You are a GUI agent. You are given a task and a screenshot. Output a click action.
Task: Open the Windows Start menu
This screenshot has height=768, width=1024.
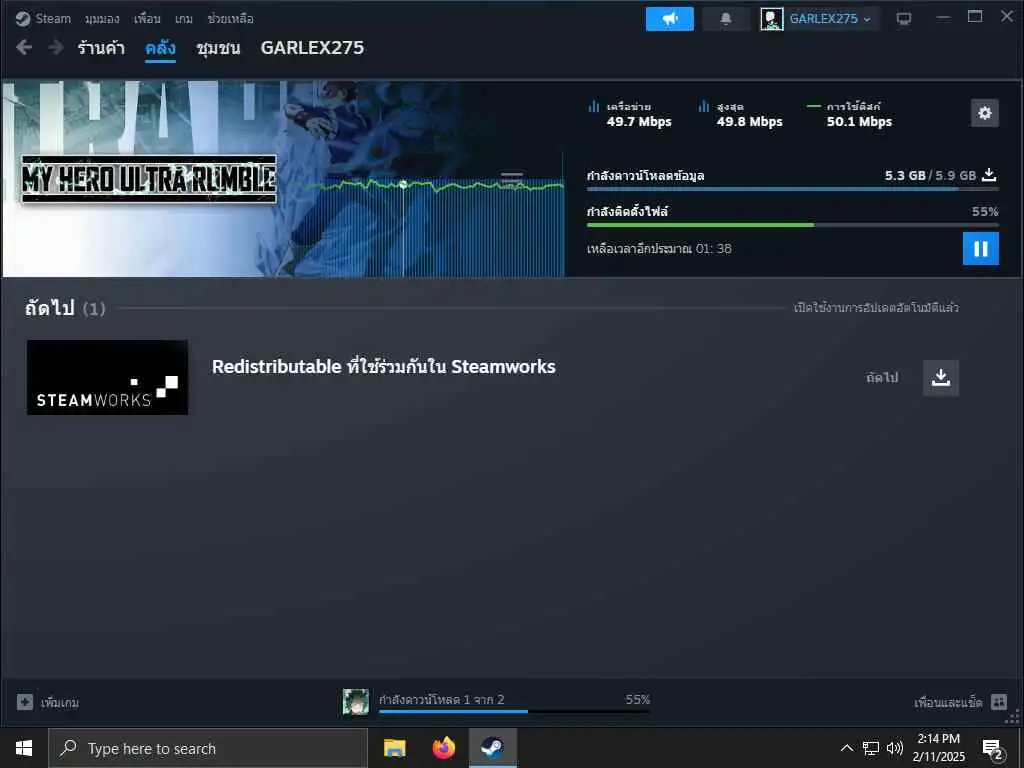(x=24, y=748)
